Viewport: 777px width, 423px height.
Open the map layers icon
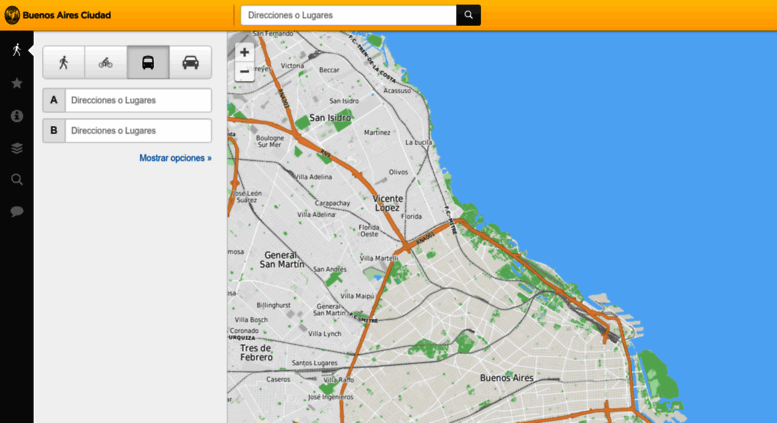(17, 148)
